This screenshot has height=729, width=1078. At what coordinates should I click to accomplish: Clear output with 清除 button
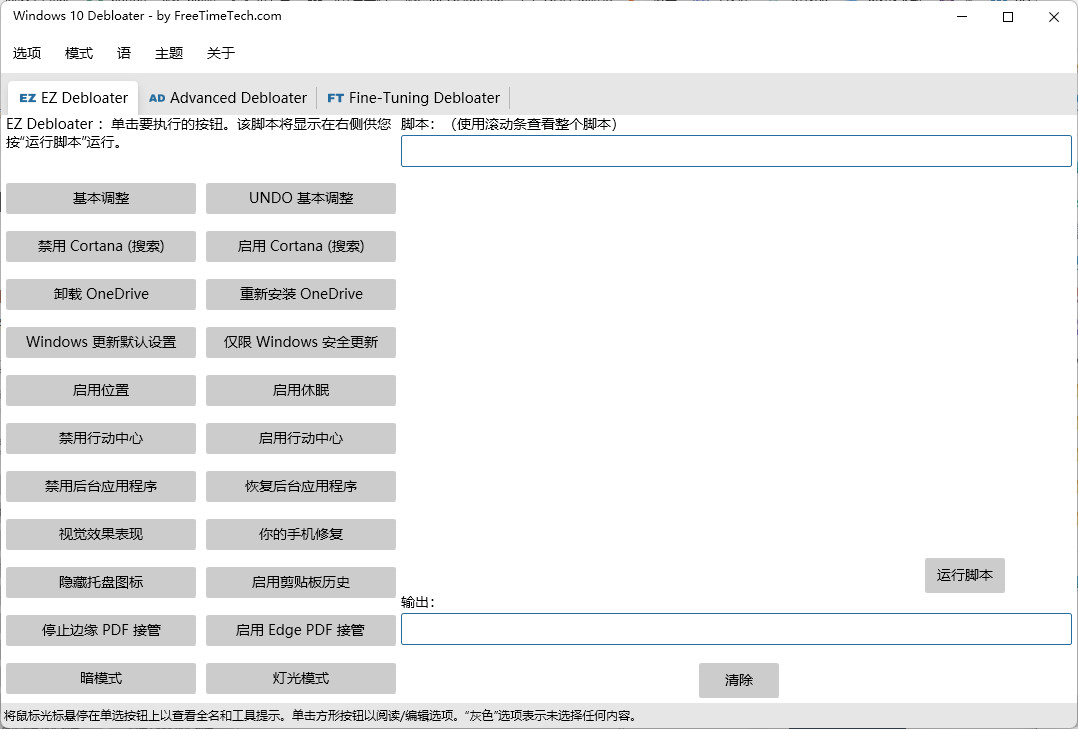point(739,680)
